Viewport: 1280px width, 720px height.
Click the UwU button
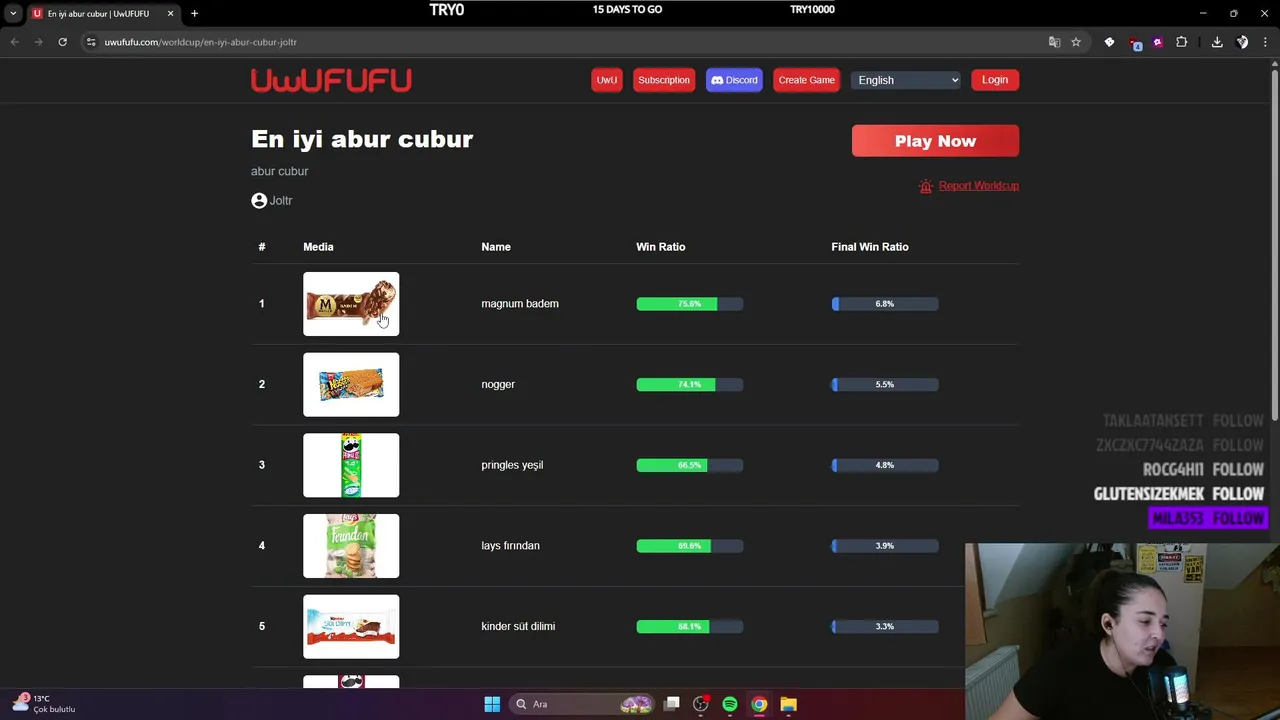[607, 80]
